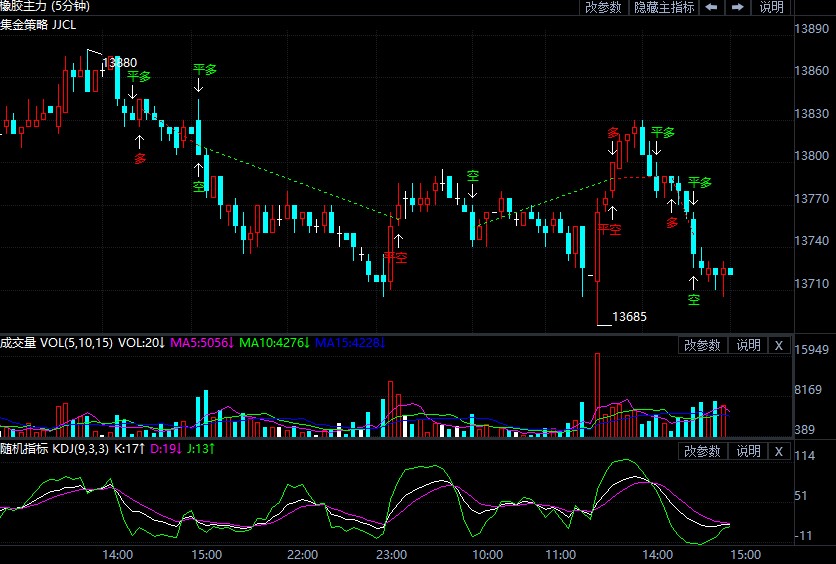Click the left arrow navigation icon
This screenshot has height=564, width=836.
pos(711,7)
